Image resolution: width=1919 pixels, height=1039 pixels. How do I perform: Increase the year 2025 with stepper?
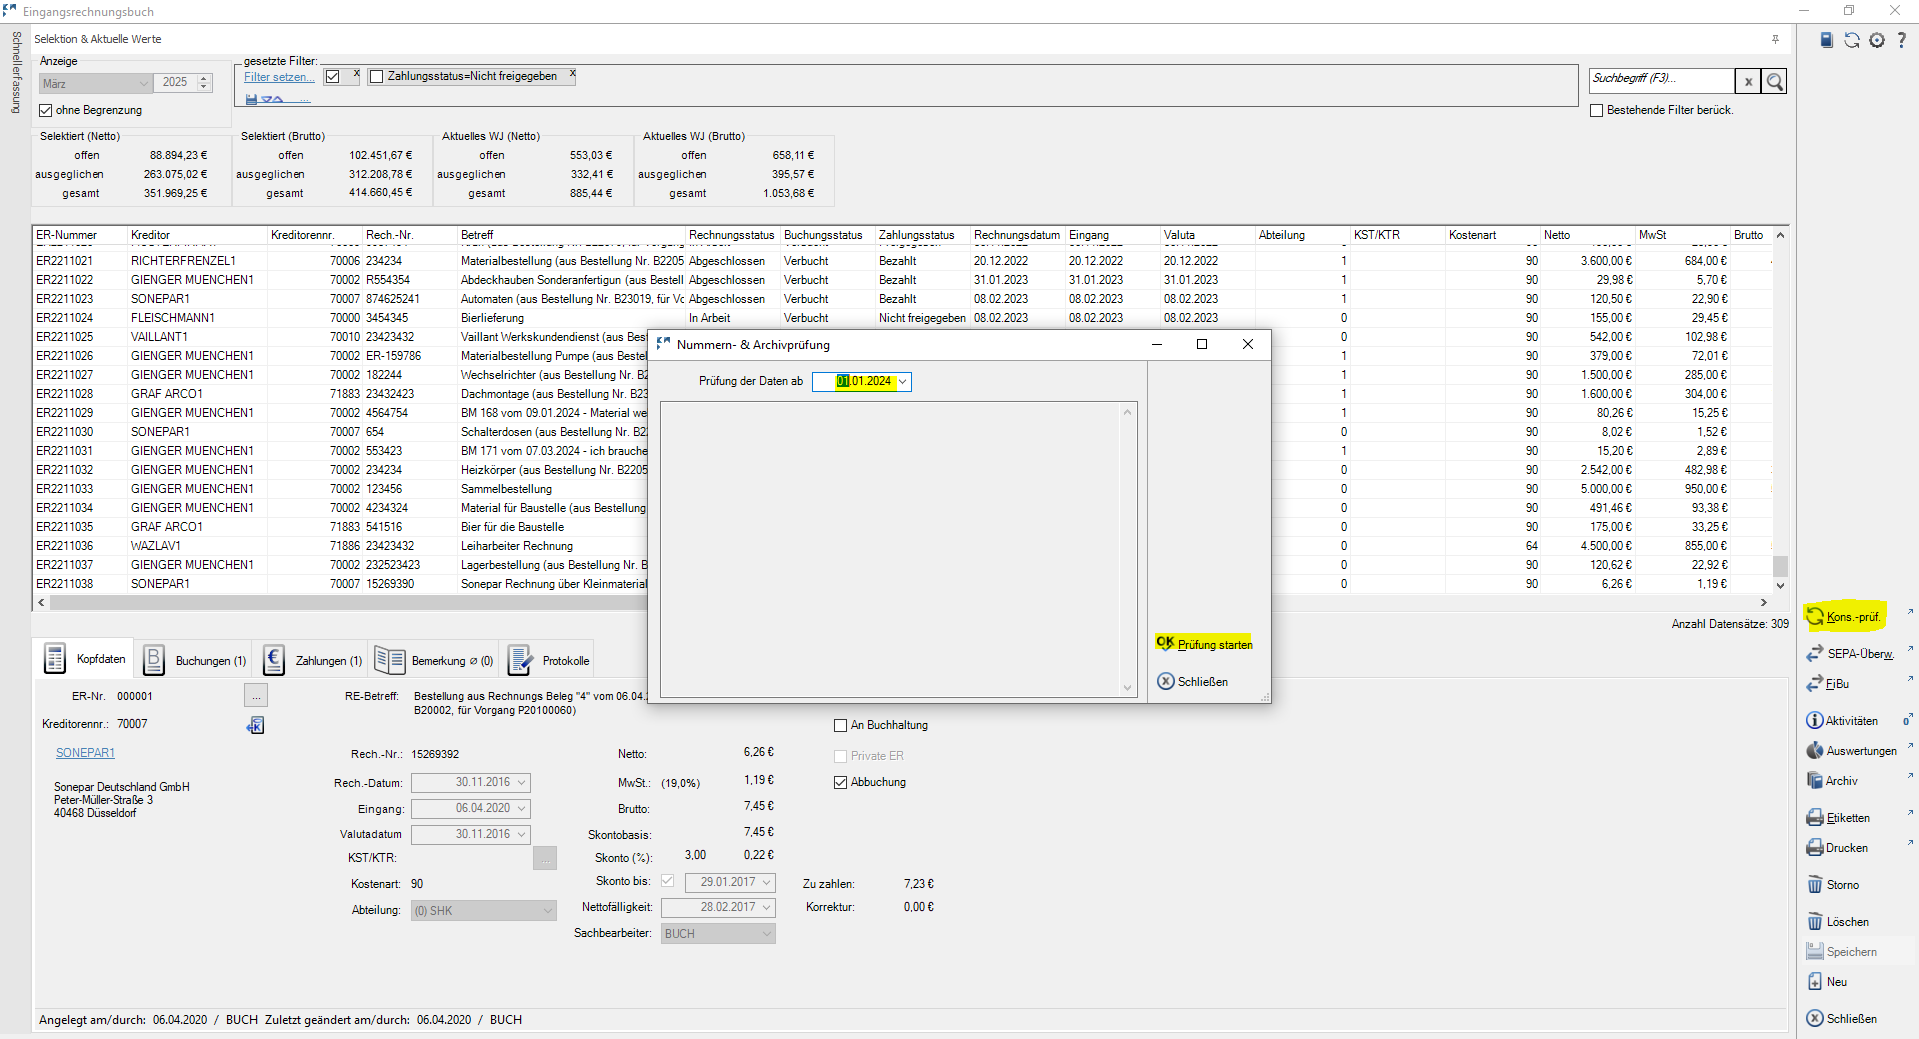204,79
